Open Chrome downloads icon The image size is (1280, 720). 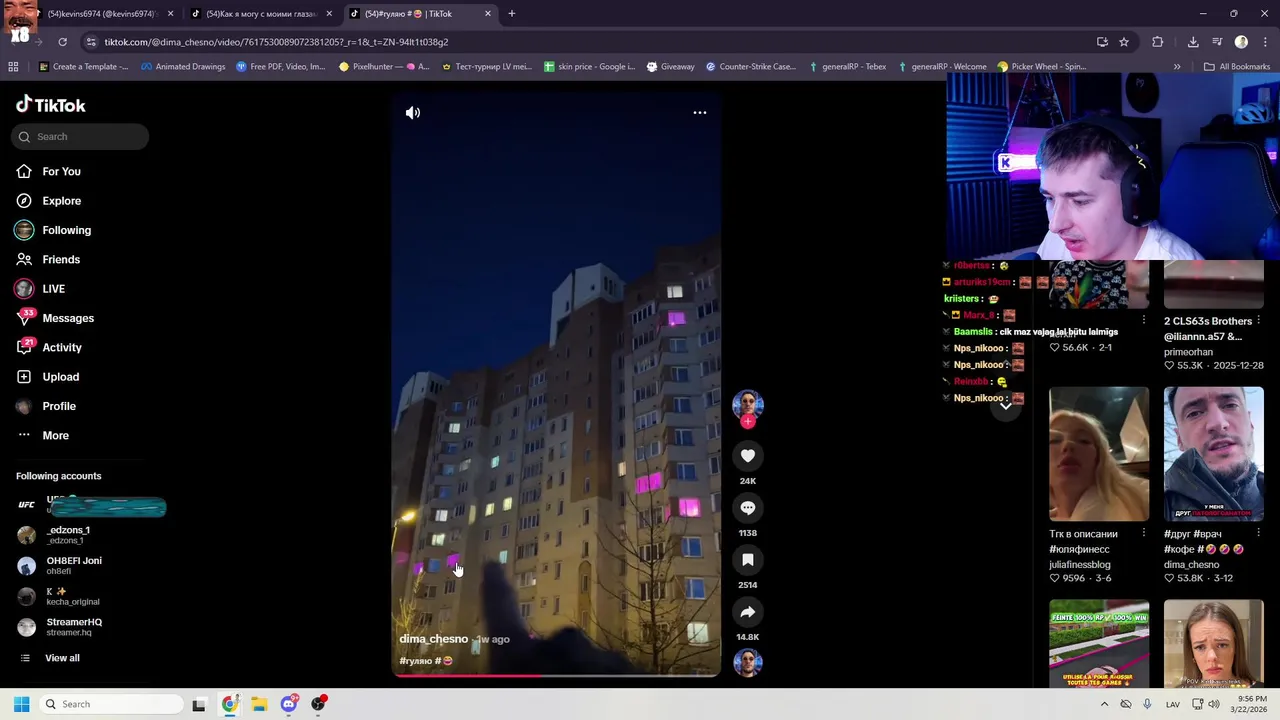(x=1193, y=42)
